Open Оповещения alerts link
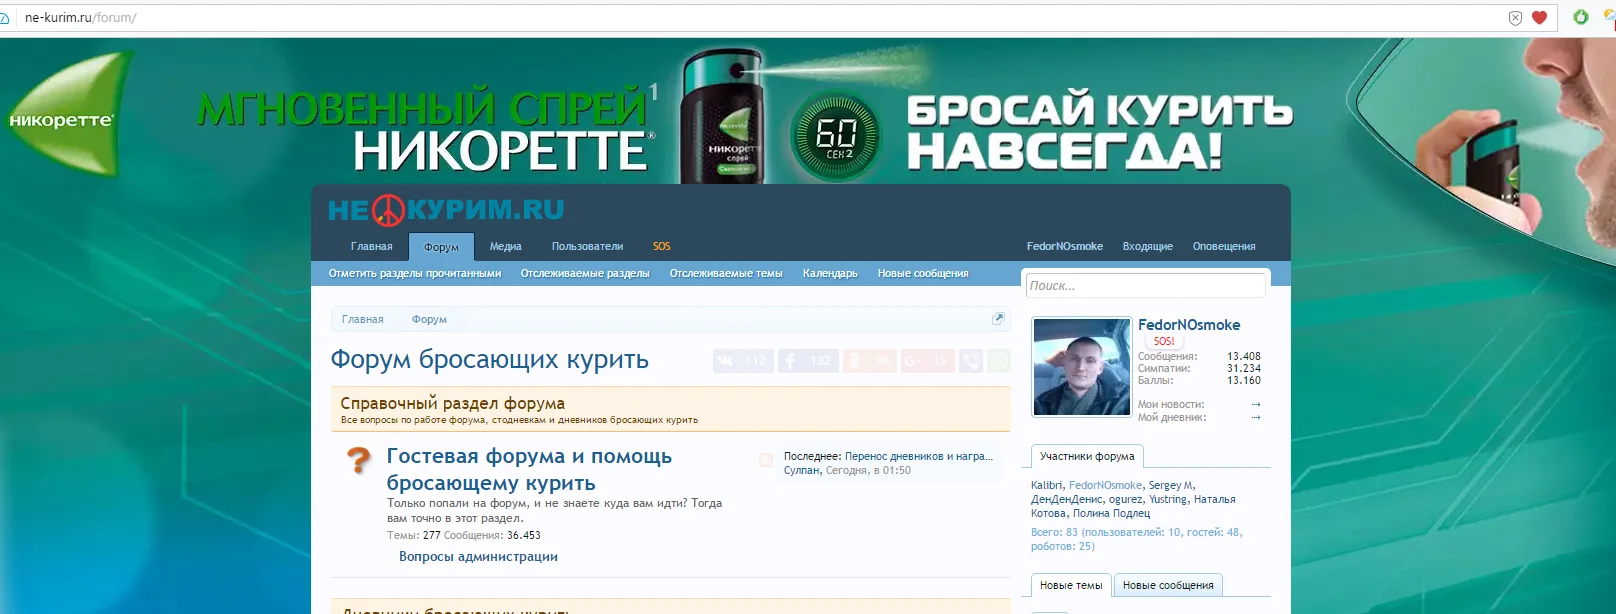The image size is (1616, 614). point(1223,246)
